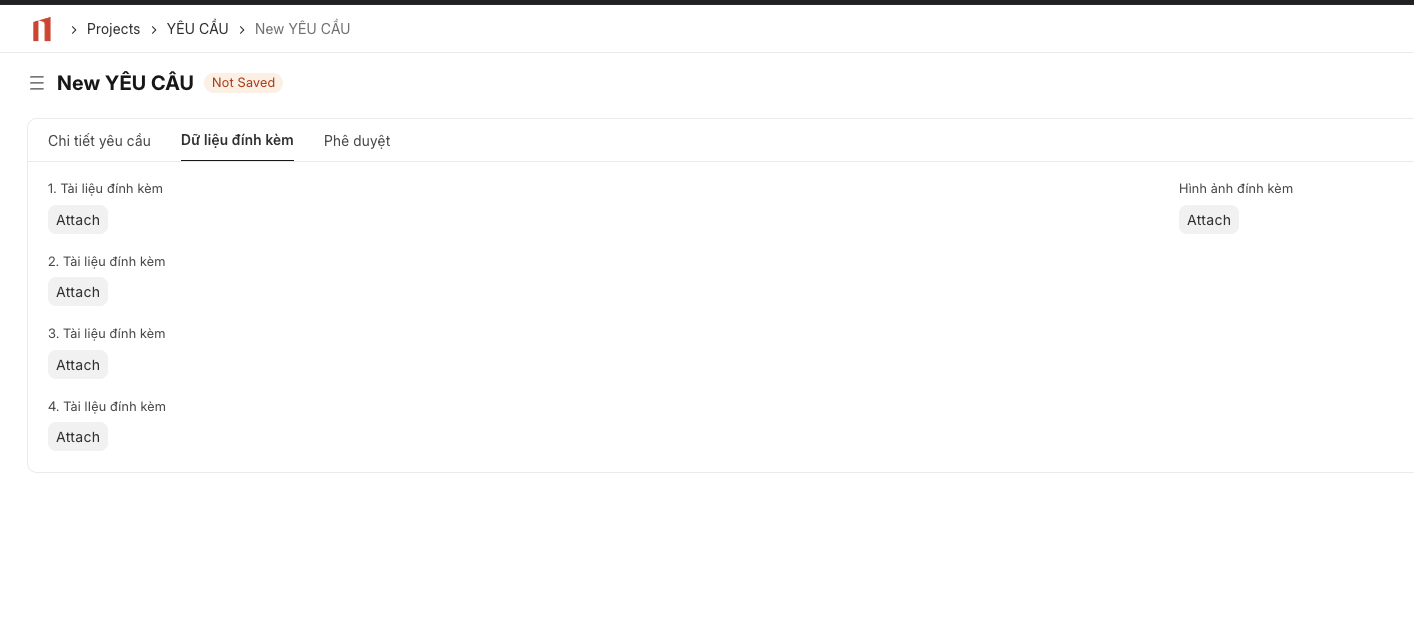1414x644 pixels.
Task: Click the breadcrumb chevron before Projects
Action: click(x=74, y=29)
